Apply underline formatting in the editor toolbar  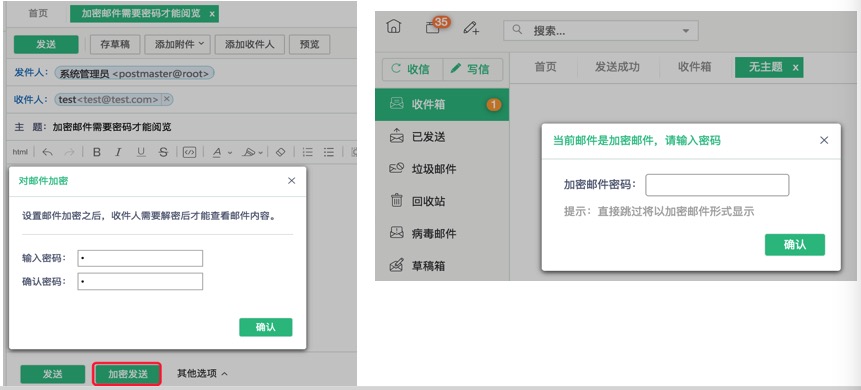(x=141, y=152)
